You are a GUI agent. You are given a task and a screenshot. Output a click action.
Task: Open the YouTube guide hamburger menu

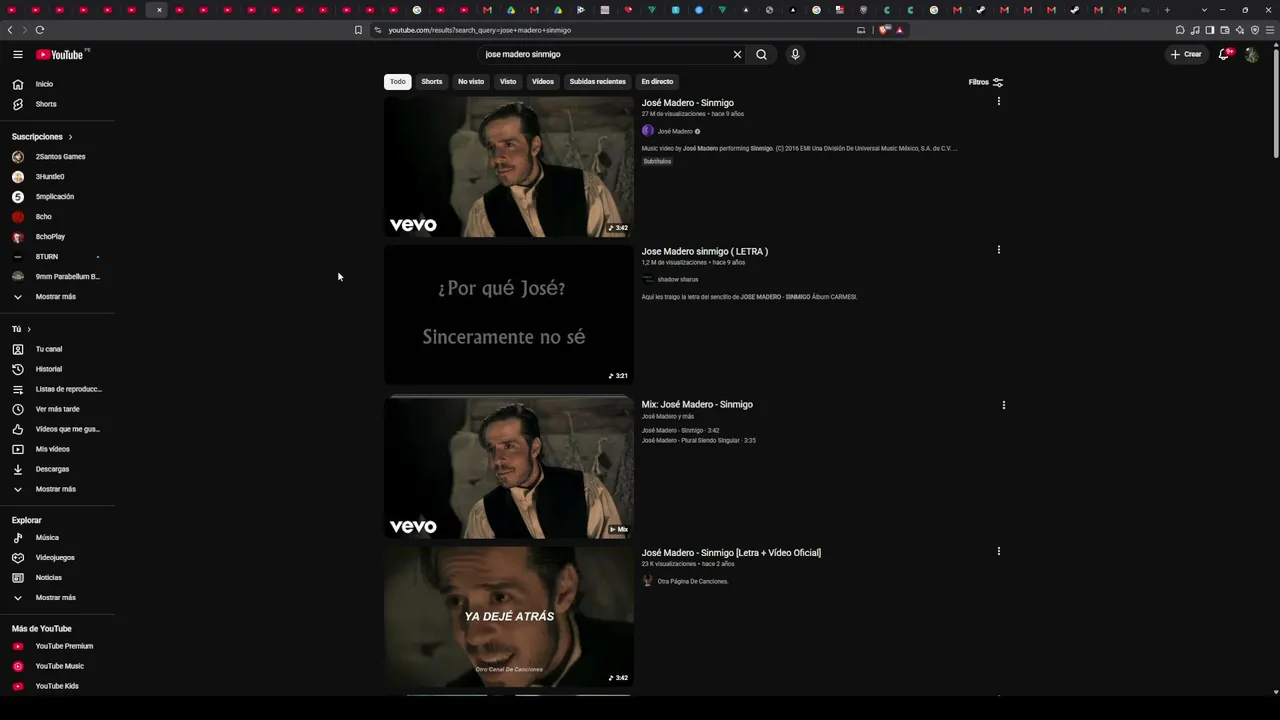coord(18,54)
